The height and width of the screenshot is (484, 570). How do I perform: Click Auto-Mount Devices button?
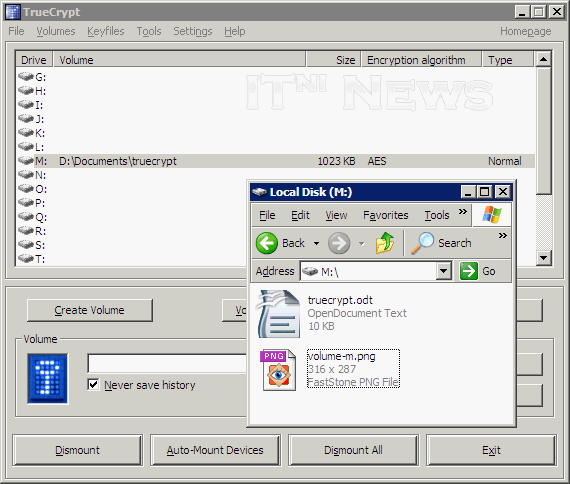(215, 450)
